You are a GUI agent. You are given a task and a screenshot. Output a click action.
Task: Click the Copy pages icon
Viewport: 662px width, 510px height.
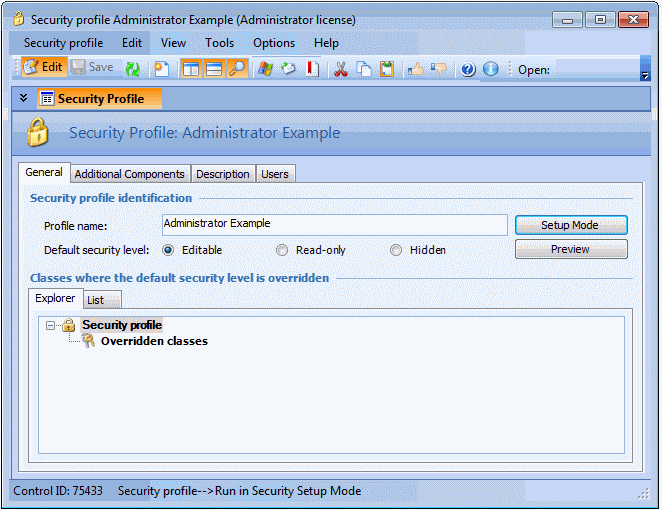[x=364, y=69]
